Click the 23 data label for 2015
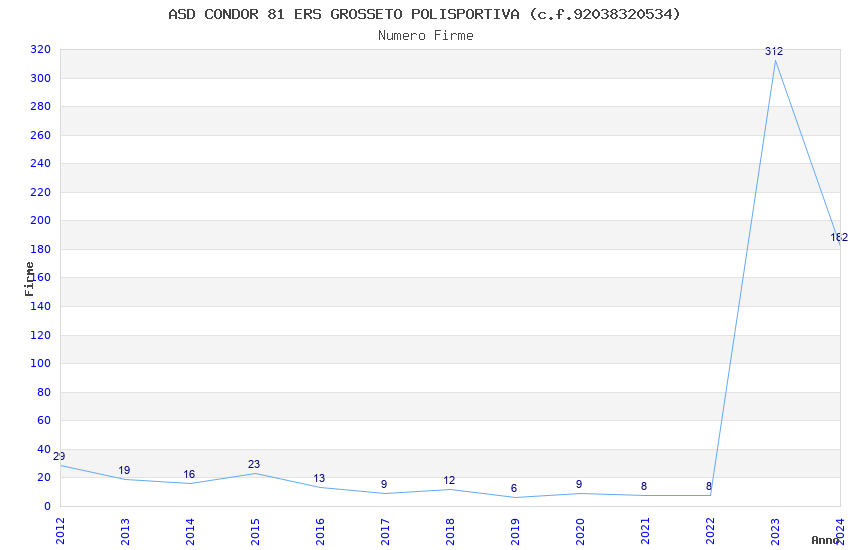 coord(254,464)
